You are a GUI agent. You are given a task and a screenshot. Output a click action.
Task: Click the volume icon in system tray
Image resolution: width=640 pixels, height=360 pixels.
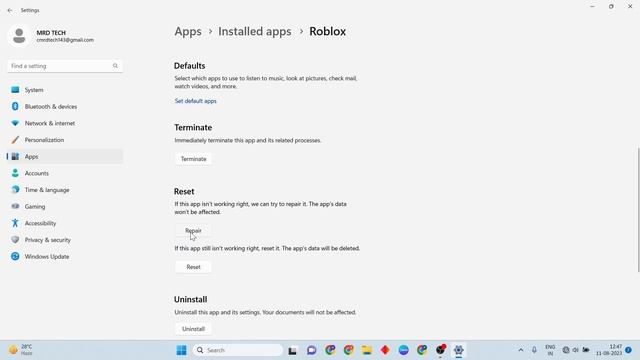[x=576, y=350]
